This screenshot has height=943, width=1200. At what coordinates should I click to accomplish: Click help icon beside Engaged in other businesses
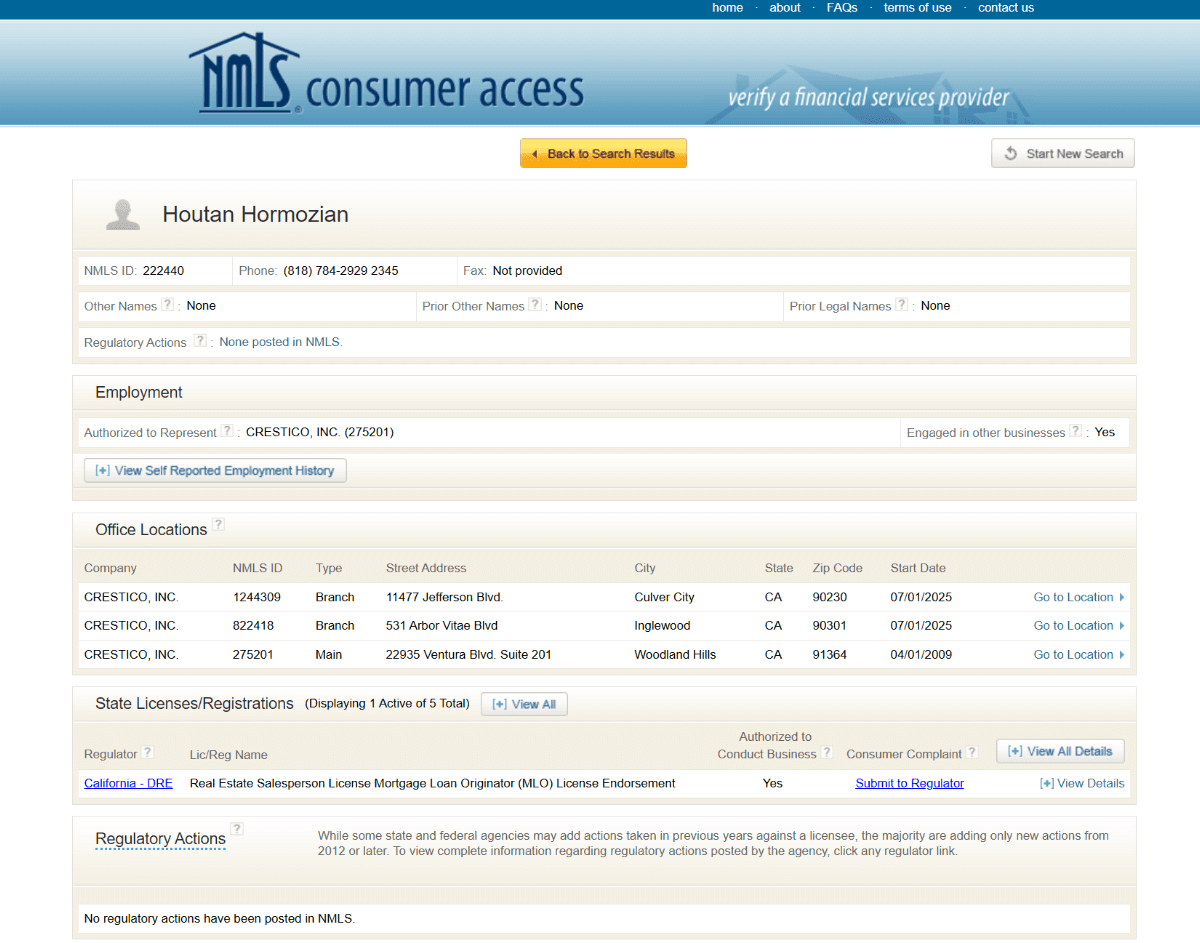(x=1075, y=432)
